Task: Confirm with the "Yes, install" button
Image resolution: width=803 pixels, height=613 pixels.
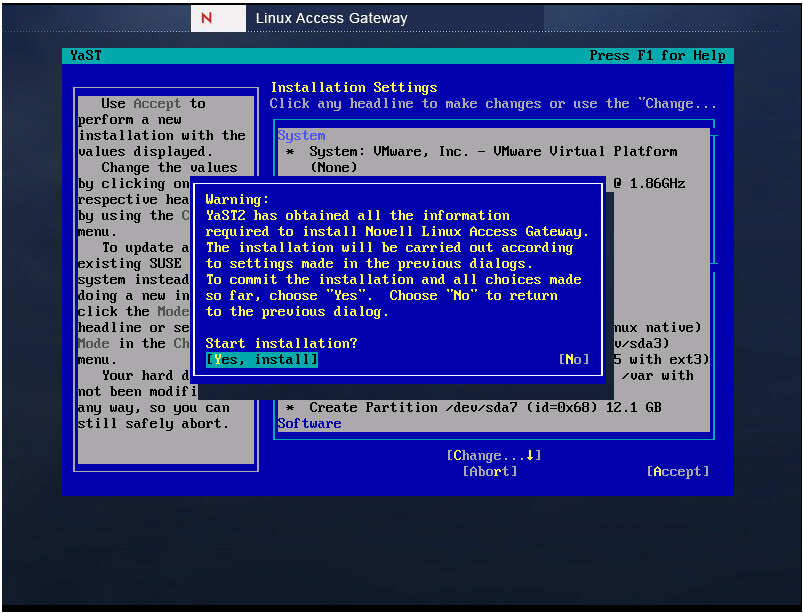Action: tap(262, 360)
